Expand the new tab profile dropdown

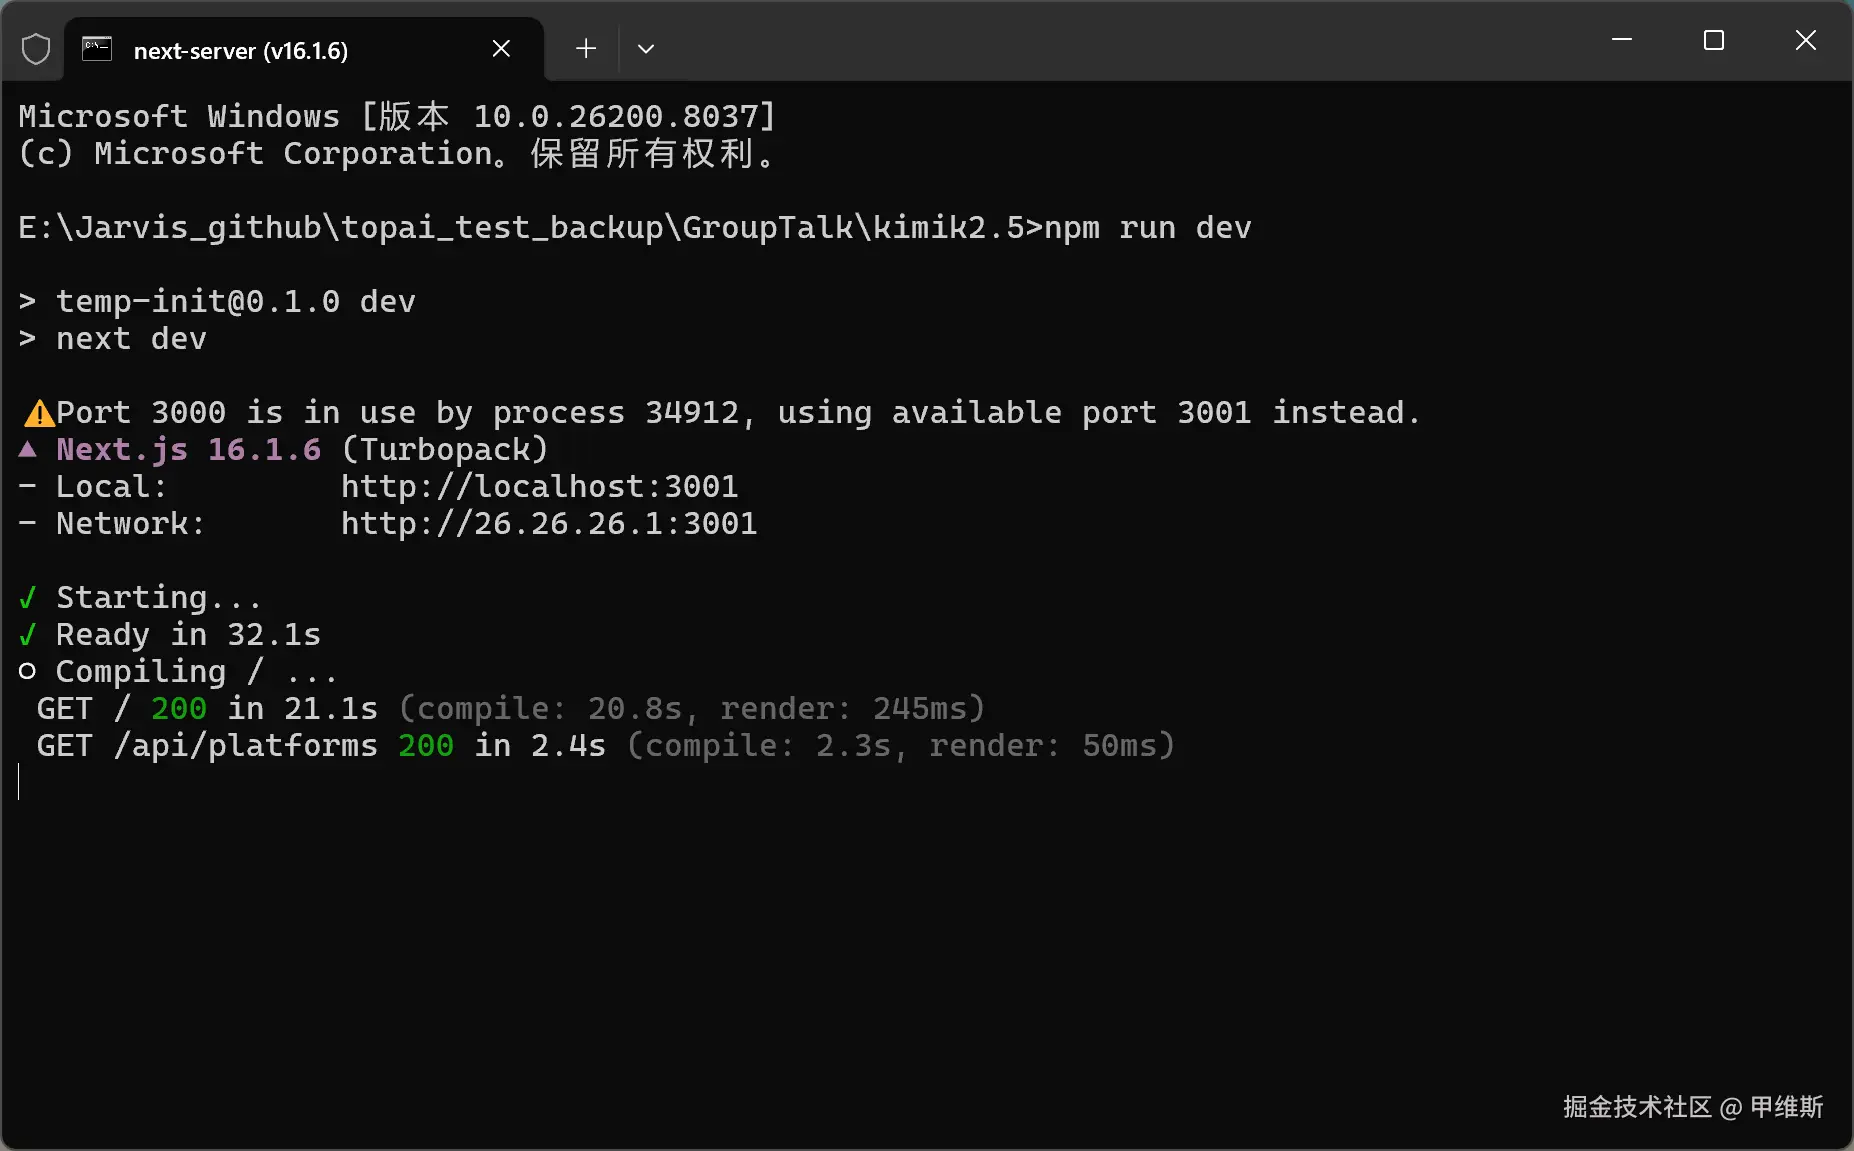pos(646,48)
